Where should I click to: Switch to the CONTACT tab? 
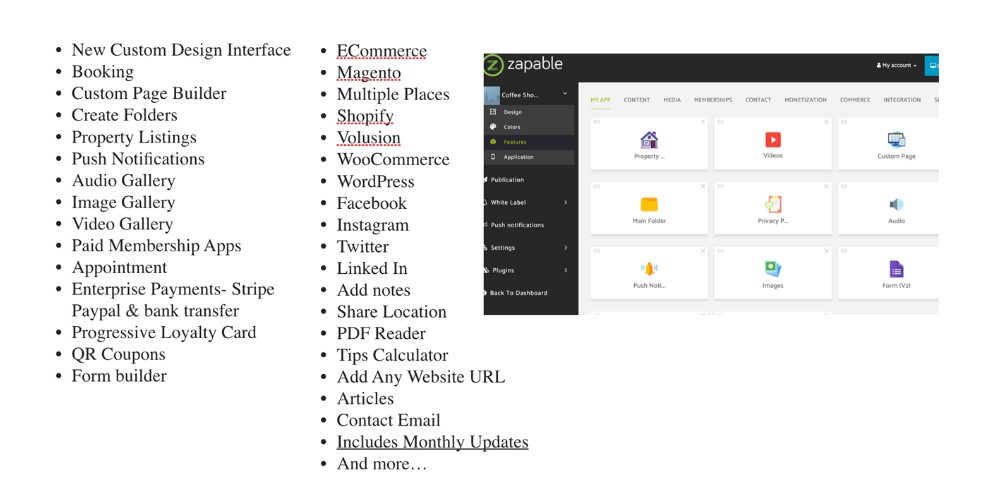pos(758,100)
